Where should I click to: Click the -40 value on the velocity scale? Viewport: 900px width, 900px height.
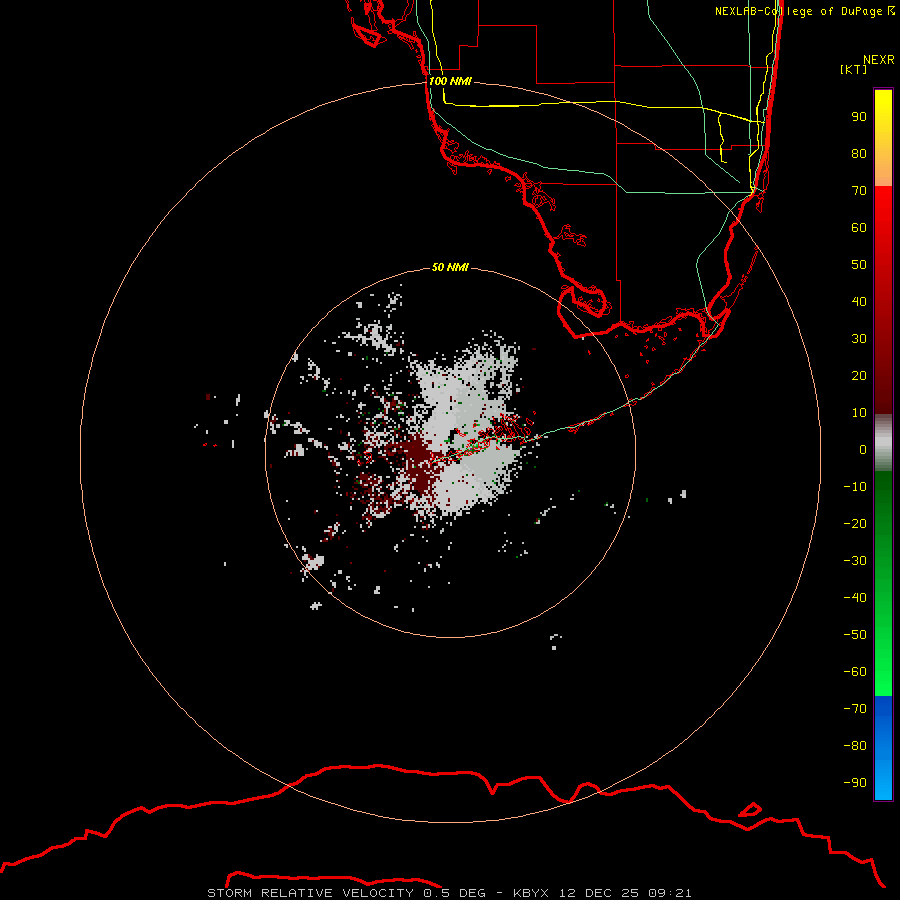(x=855, y=598)
